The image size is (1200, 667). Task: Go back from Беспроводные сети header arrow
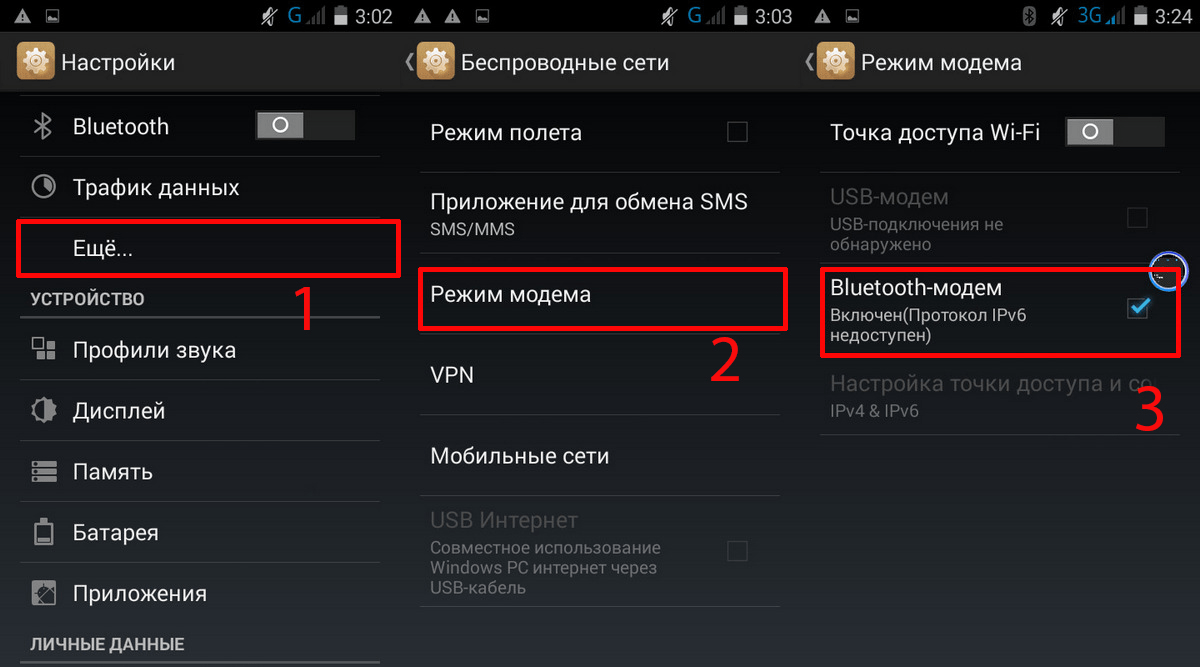[x=409, y=62]
